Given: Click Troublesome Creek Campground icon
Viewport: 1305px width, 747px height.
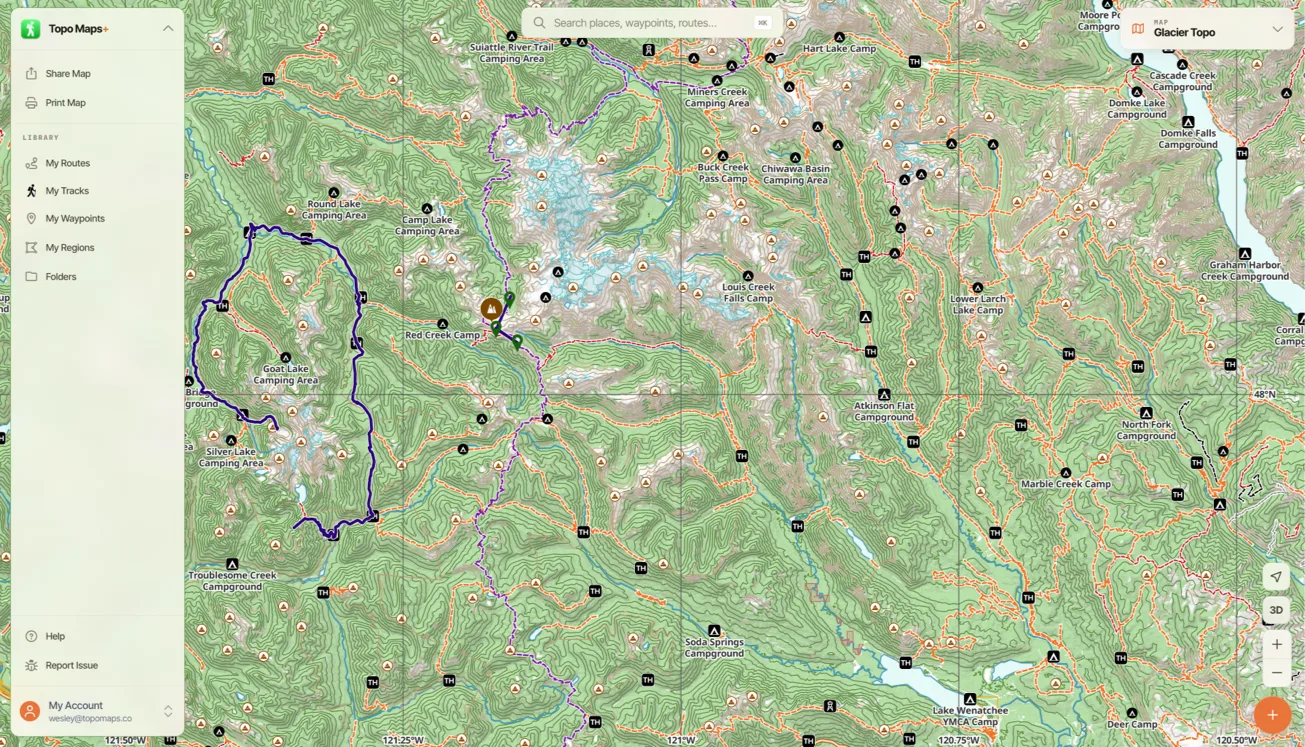Looking at the screenshot, I should pos(232,564).
